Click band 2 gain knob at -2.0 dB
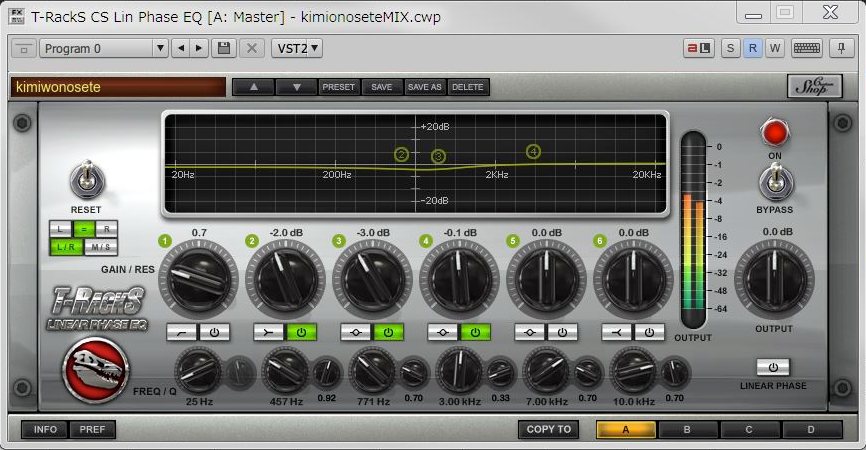This screenshot has height=450, width=866. 286,280
